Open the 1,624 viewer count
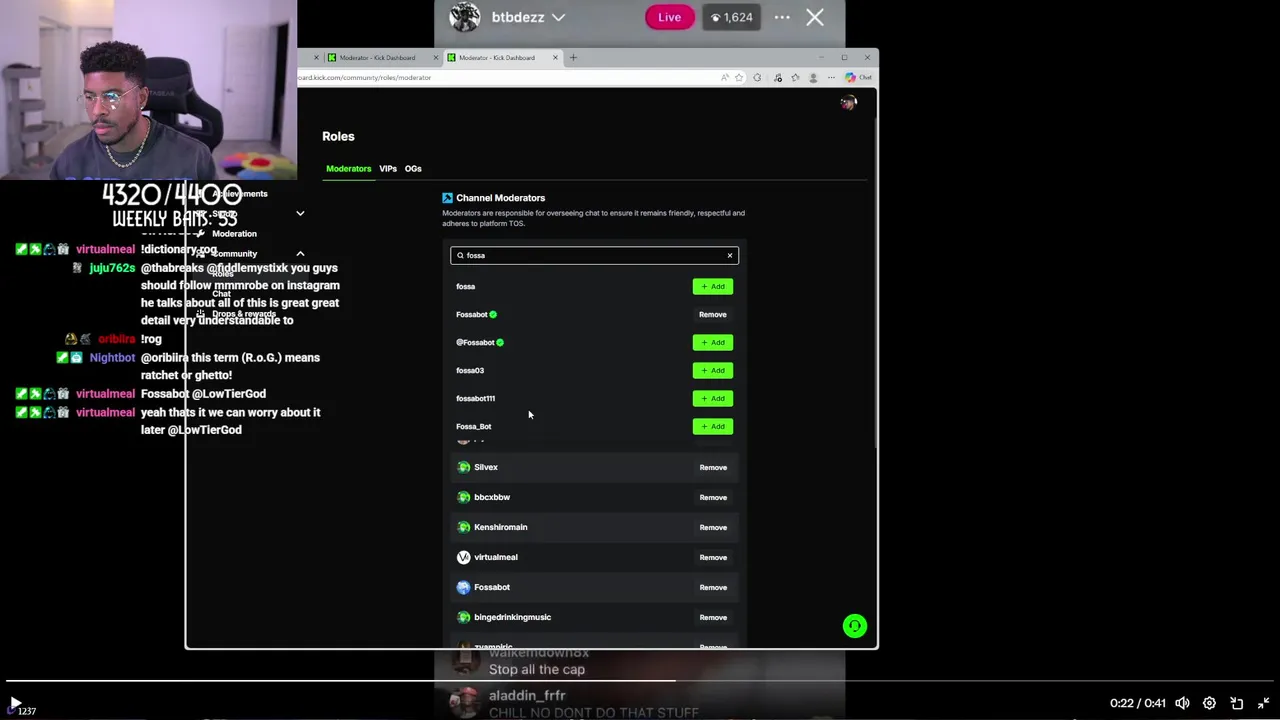1280x720 pixels. coord(730,17)
